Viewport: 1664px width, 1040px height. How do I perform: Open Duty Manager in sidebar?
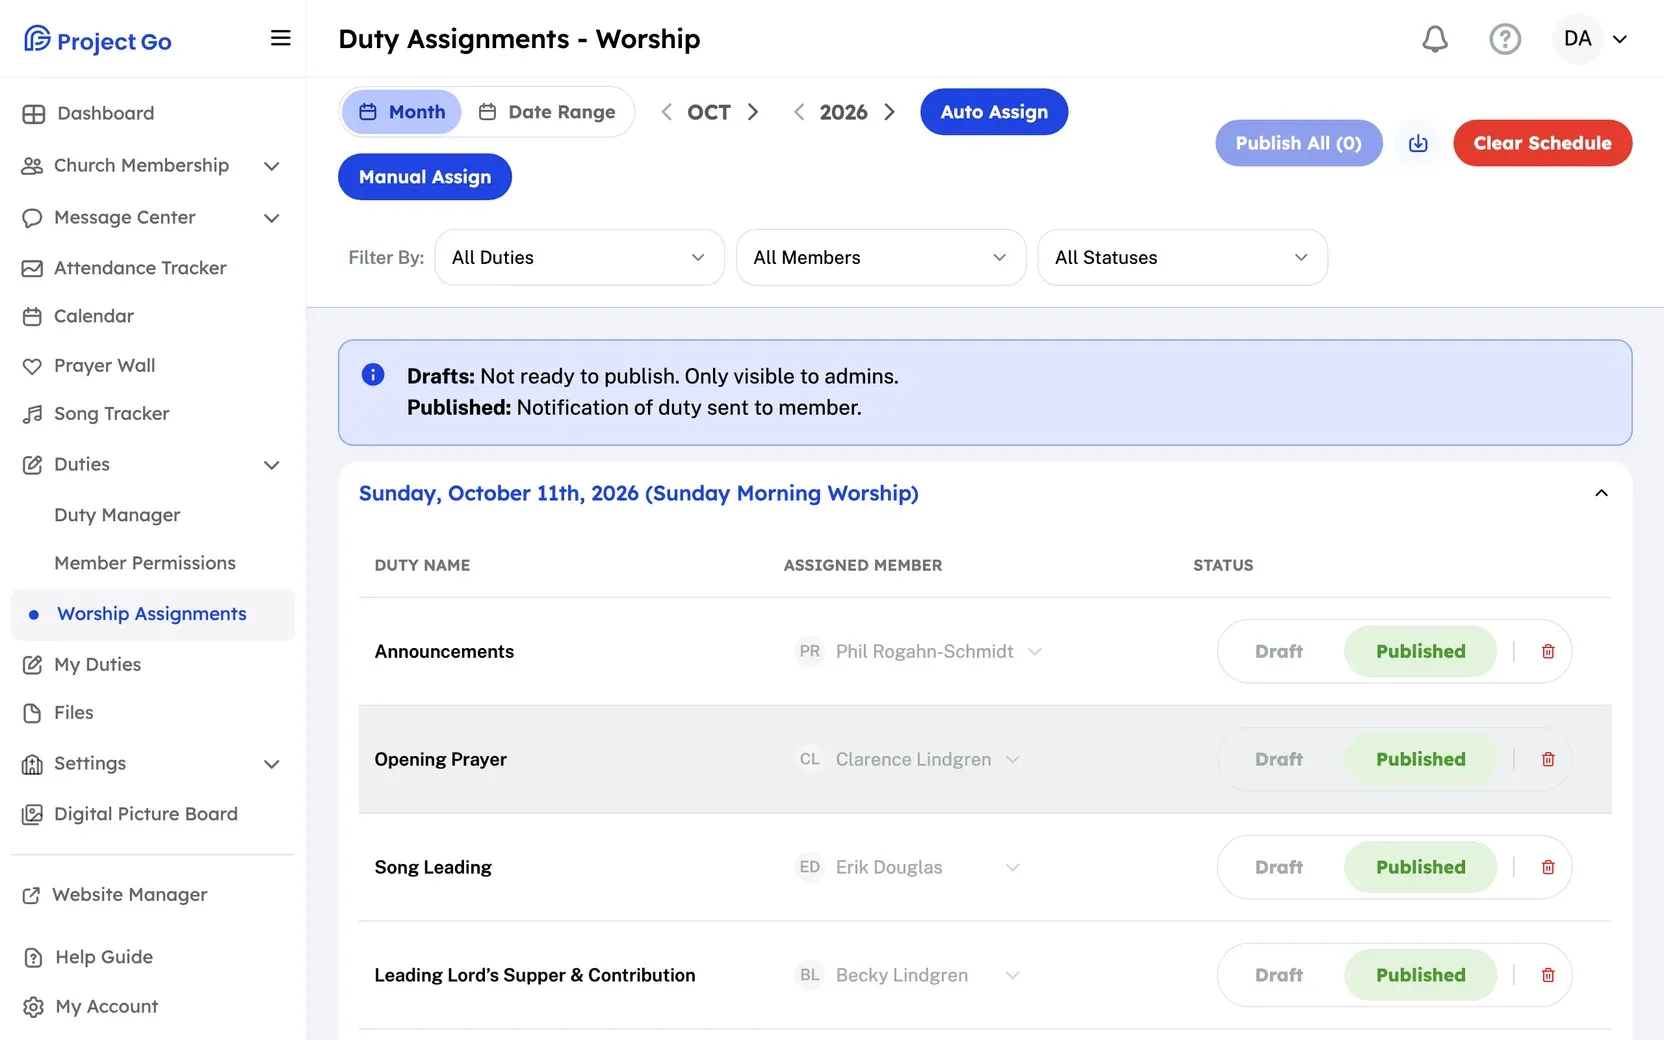click(x=117, y=515)
